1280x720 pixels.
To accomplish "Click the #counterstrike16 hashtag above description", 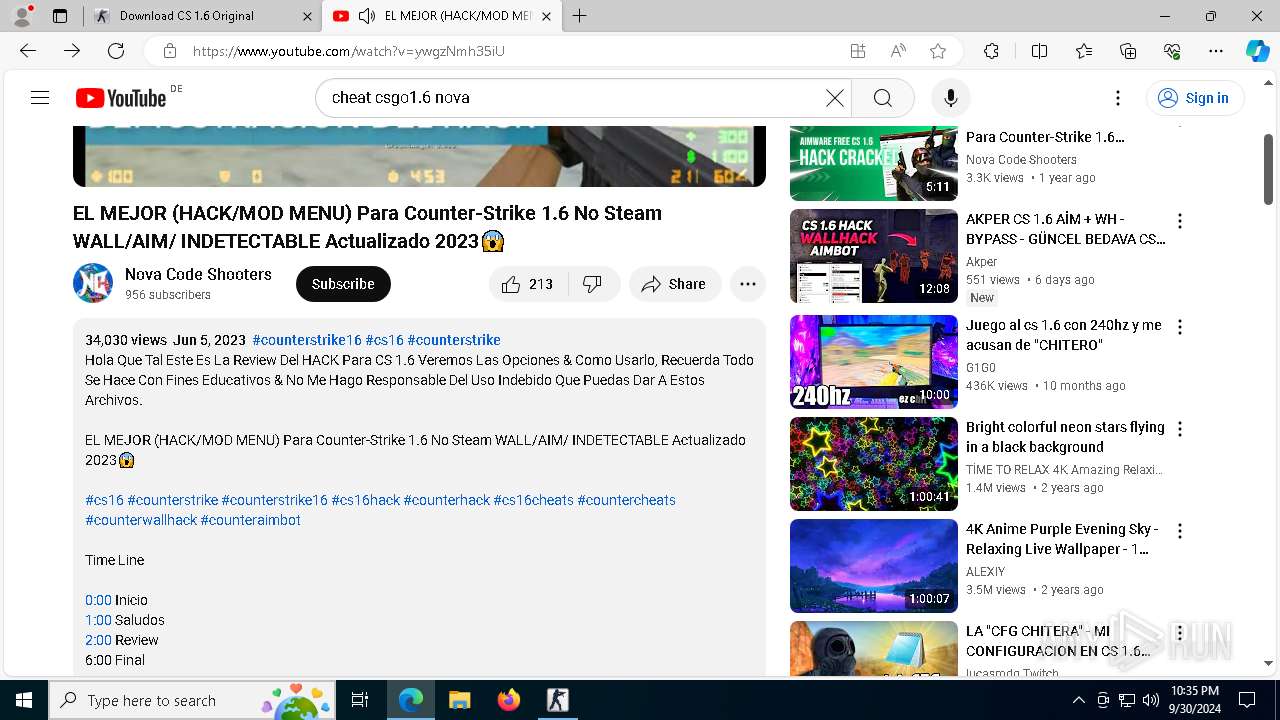I will (307, 340).
